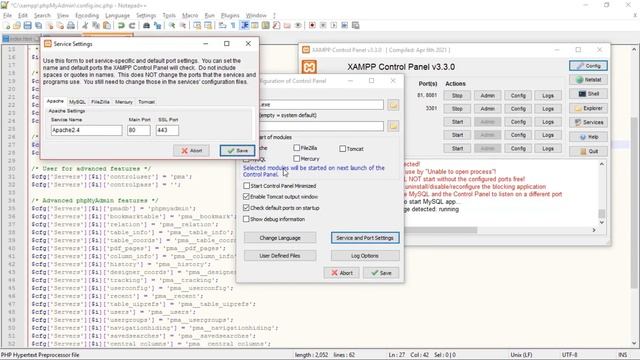Click the Print toolbar icon
Screen dimensions: 640x360
(71, 25)
